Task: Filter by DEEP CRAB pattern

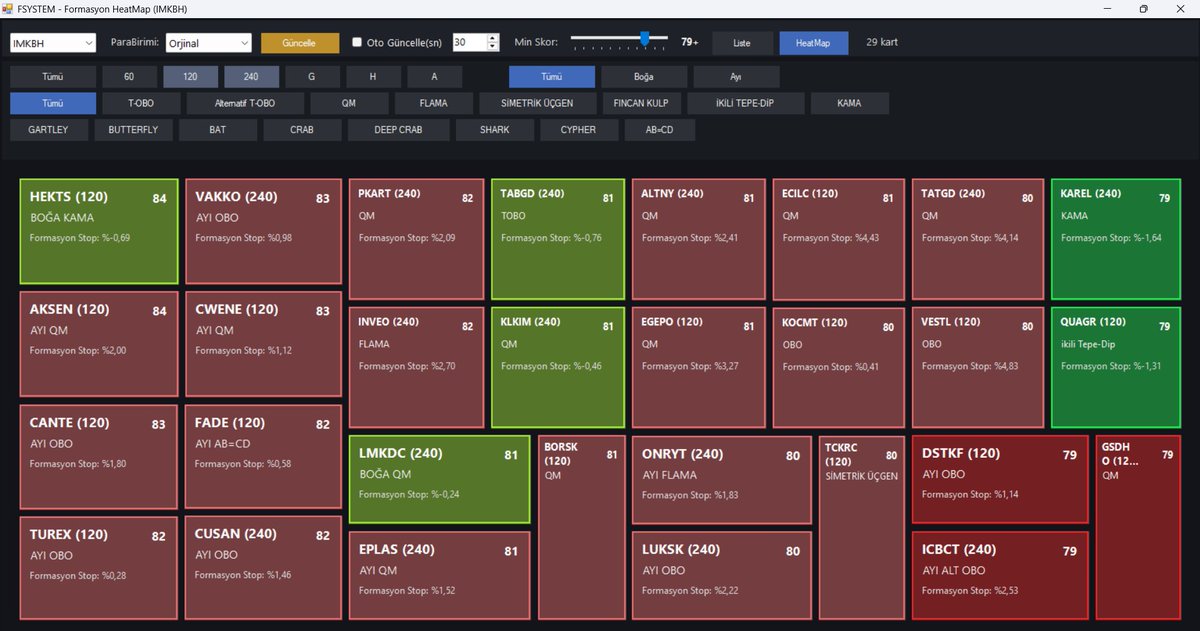Action: [398, 130]
